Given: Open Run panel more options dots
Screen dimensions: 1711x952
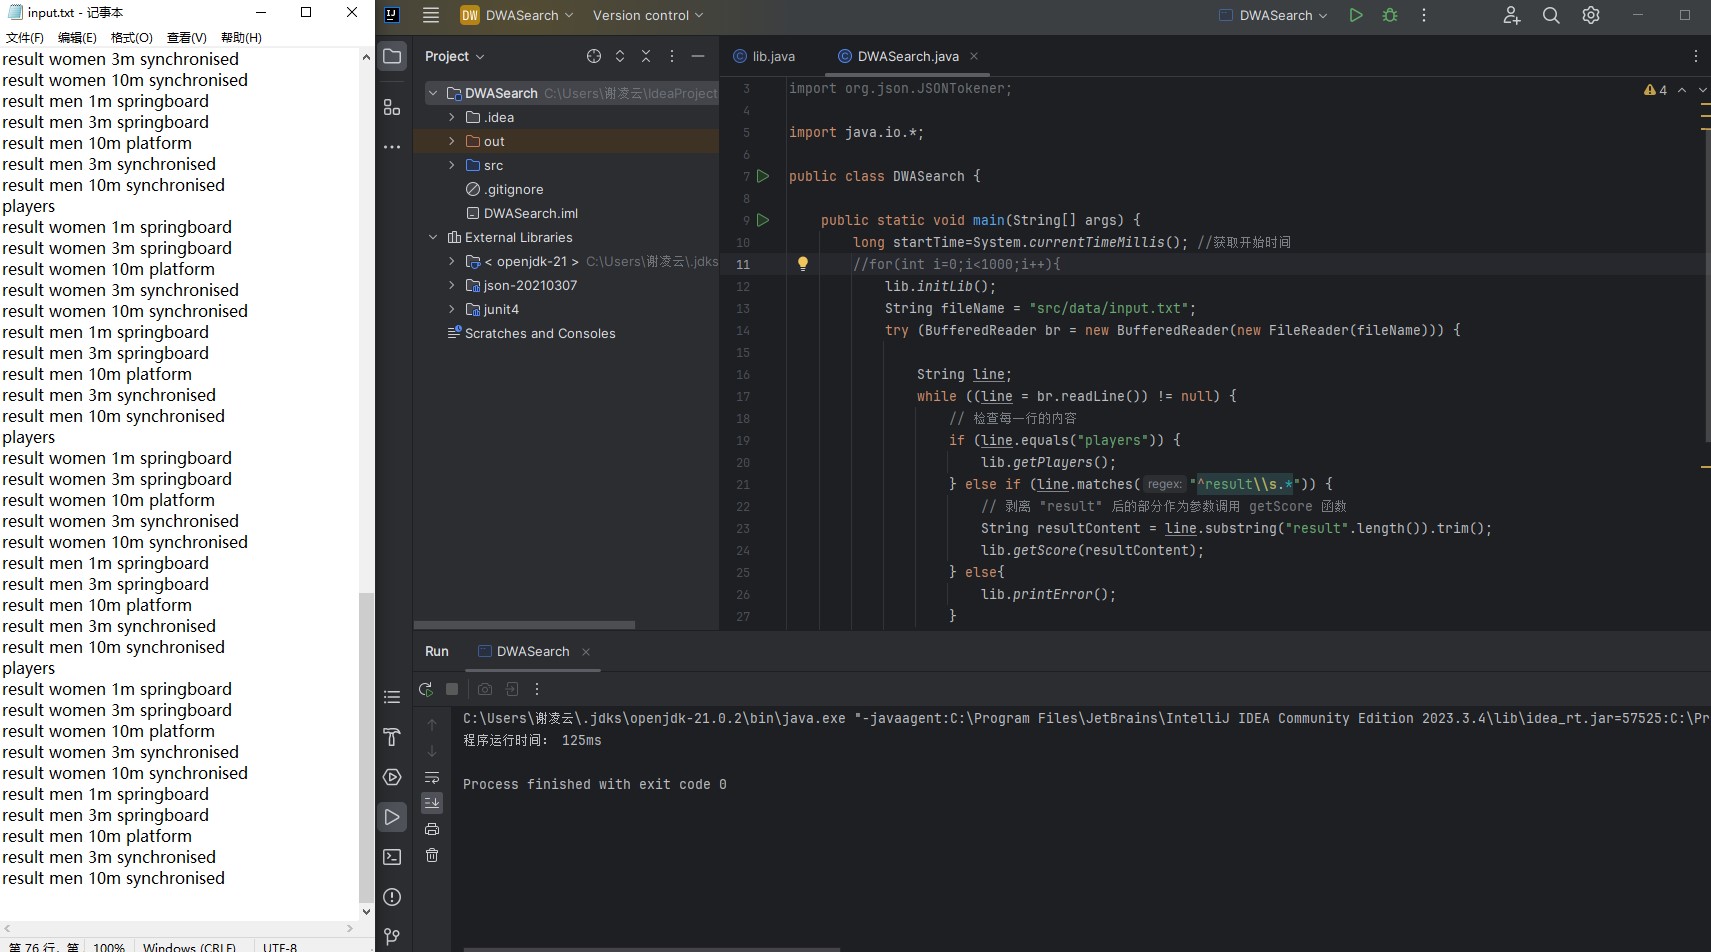Looking at the screenshot, I should [x=537, y=689].
